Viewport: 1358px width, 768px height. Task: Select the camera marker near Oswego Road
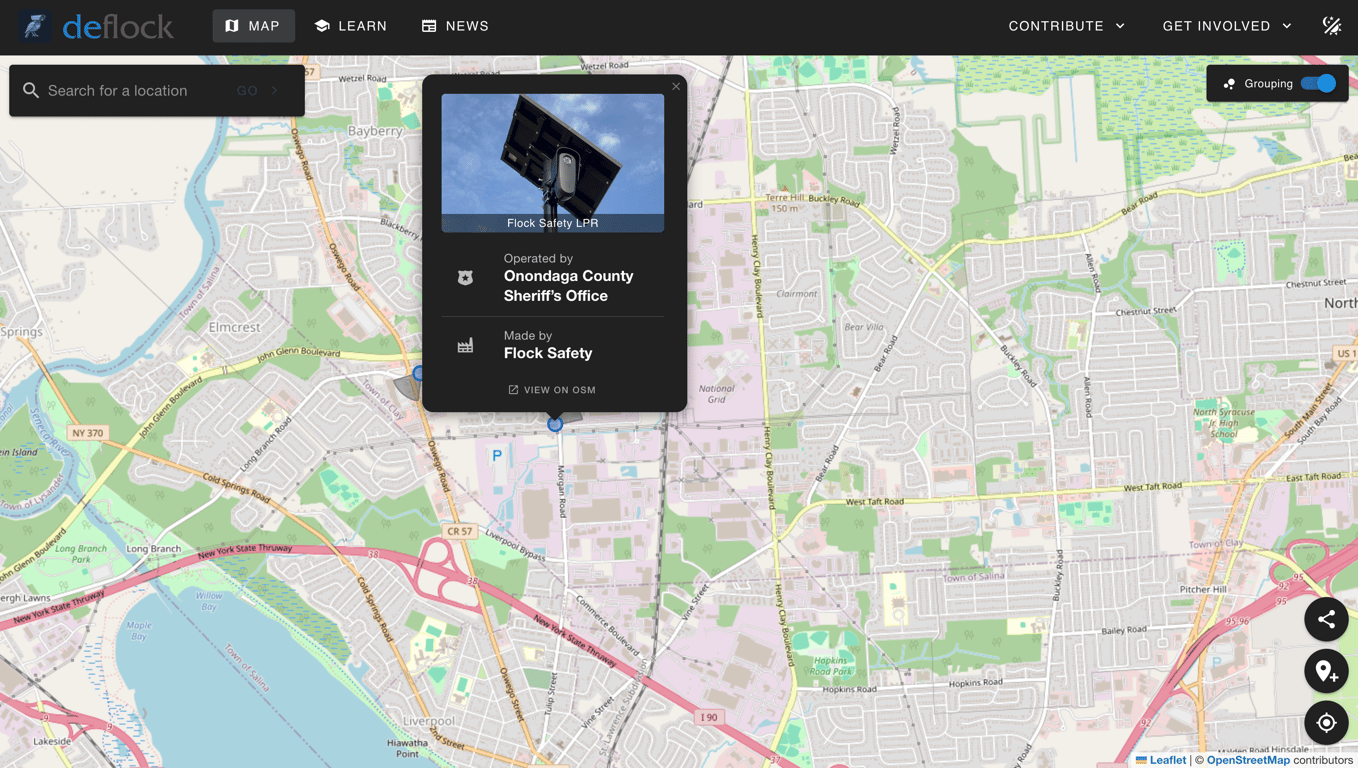point(419,373)
